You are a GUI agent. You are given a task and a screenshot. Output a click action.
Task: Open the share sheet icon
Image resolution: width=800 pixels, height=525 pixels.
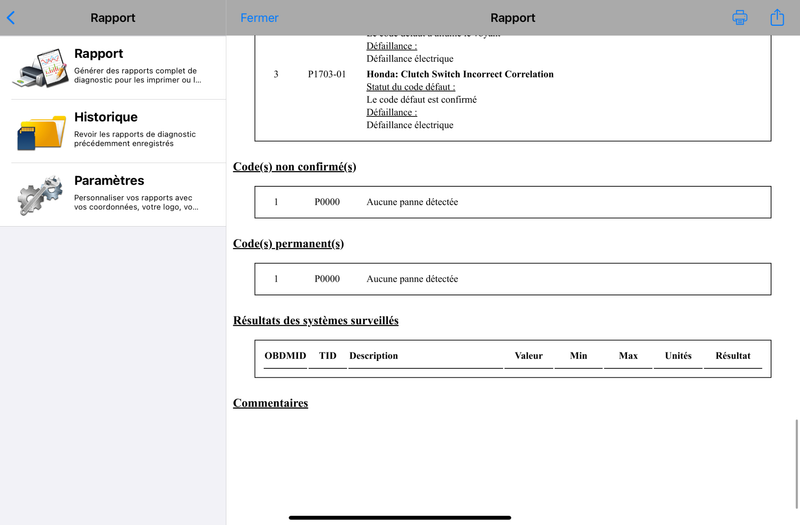coord(777,17)
